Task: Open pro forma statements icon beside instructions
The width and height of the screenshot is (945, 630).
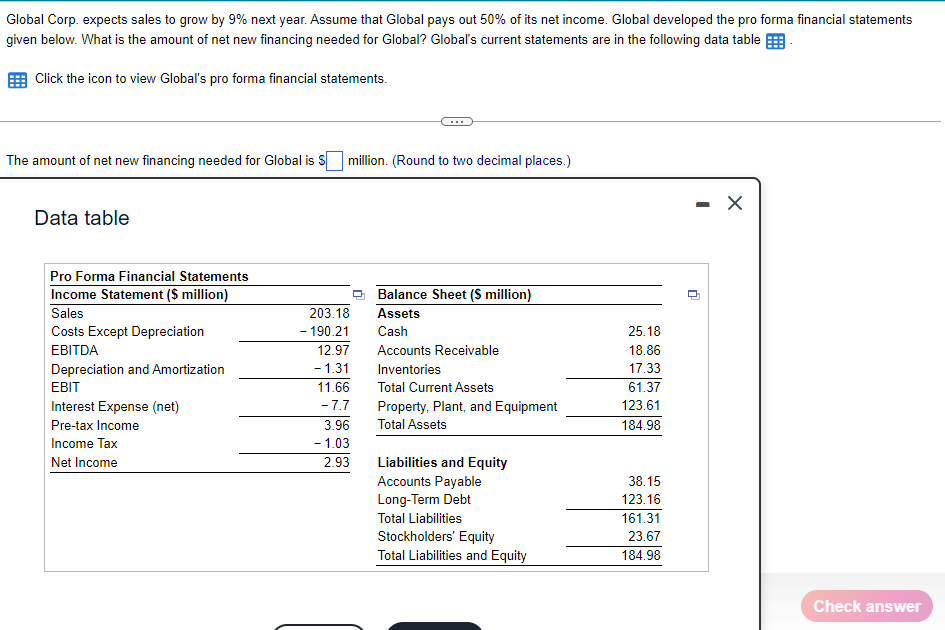Action: (17, 80)
